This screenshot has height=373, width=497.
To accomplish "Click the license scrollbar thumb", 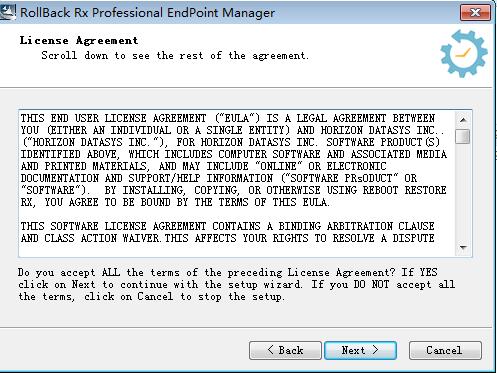I will pyautogui.click(x=463, y=136).
